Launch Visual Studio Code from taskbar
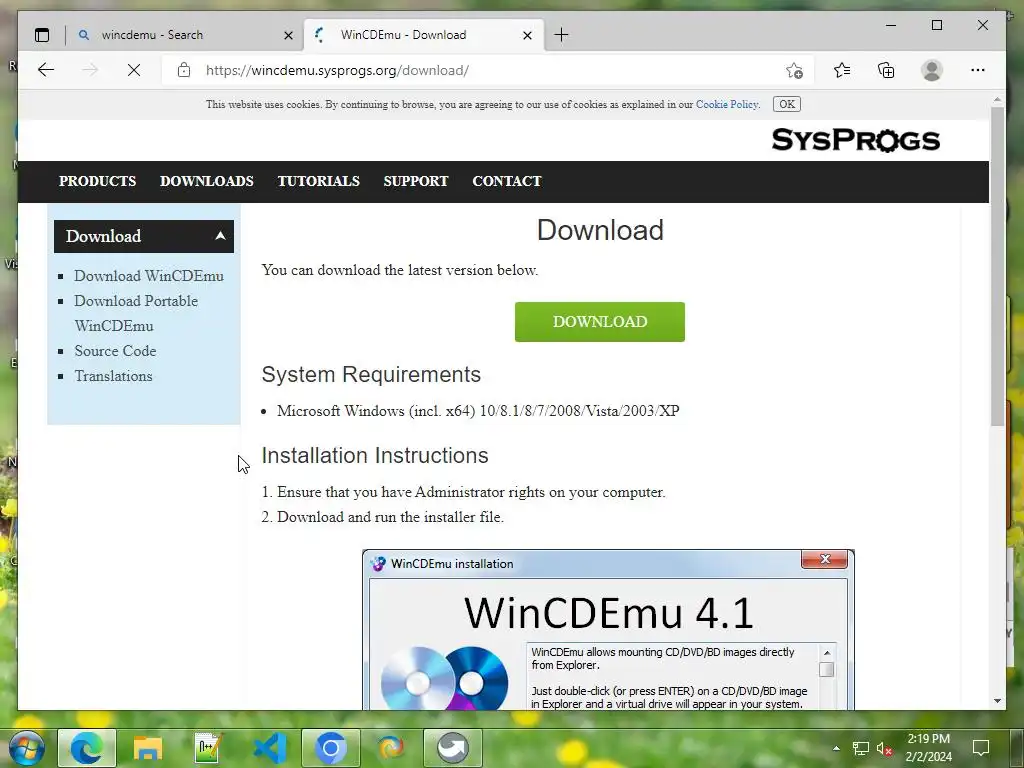The width and height of the screenshot is (1024, 768). pyautogui.click(x=269, y=748)
